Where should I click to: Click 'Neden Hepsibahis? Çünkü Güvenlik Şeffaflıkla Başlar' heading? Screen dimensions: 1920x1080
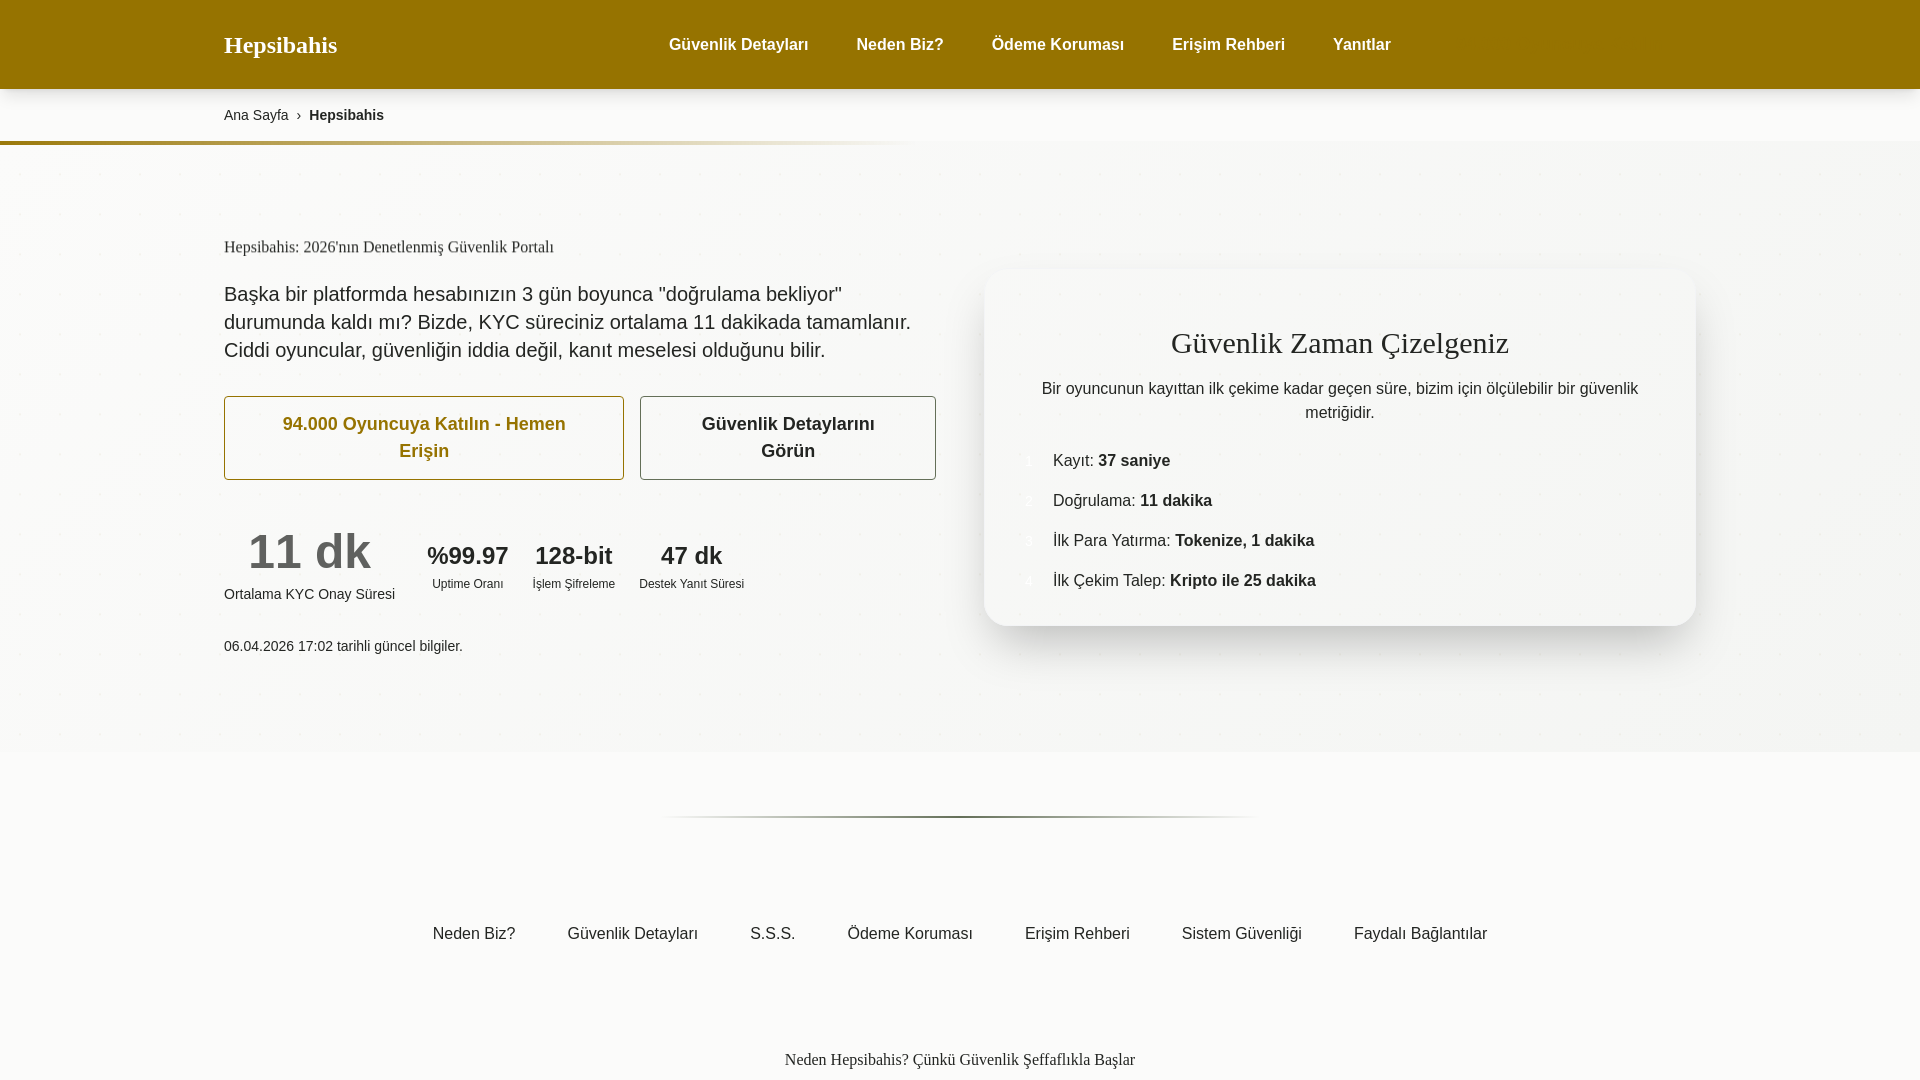pyautogui.click(x=960, y=1060)
